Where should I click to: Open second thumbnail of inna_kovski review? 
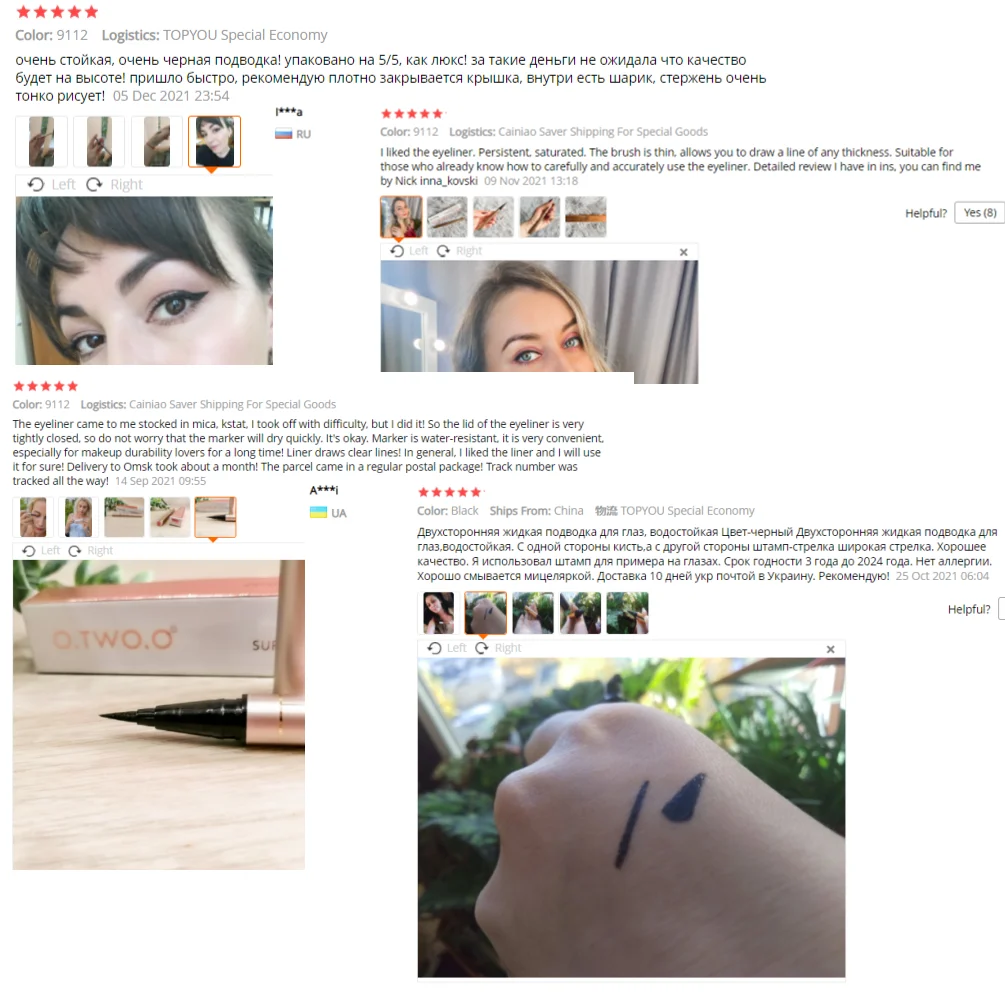(447, 217)
